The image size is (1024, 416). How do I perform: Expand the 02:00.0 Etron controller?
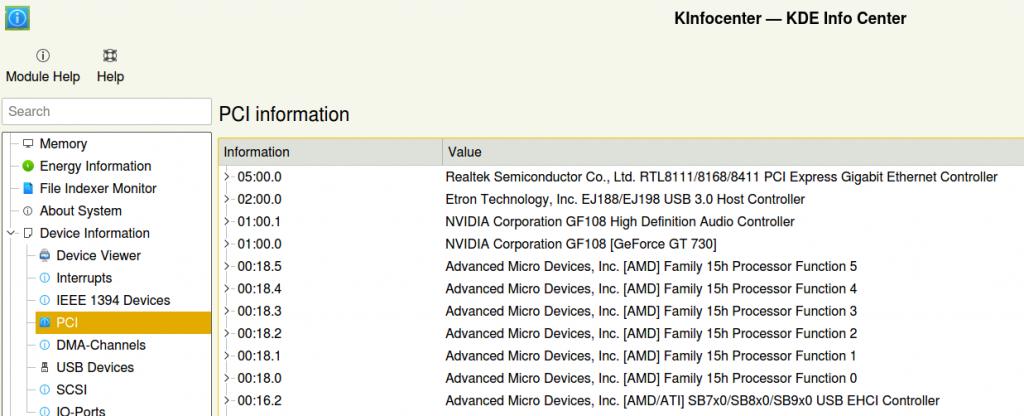coord(228,199)
